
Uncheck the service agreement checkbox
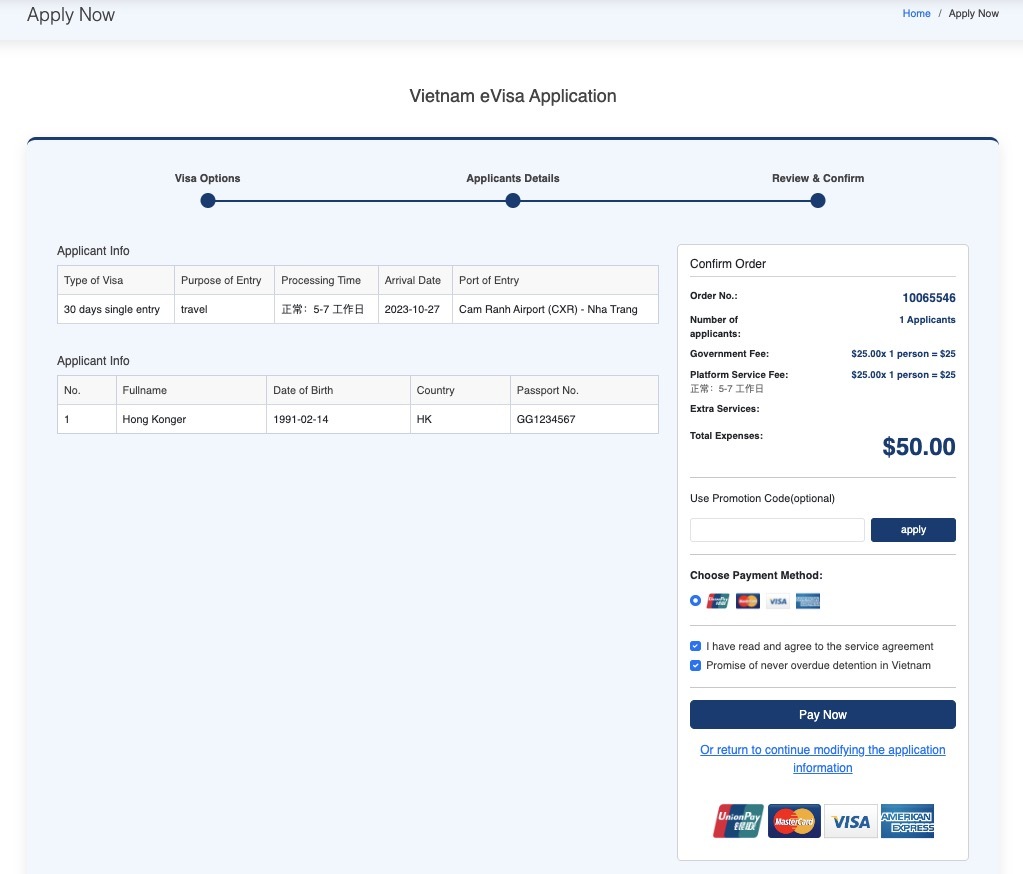click(696, 646)
